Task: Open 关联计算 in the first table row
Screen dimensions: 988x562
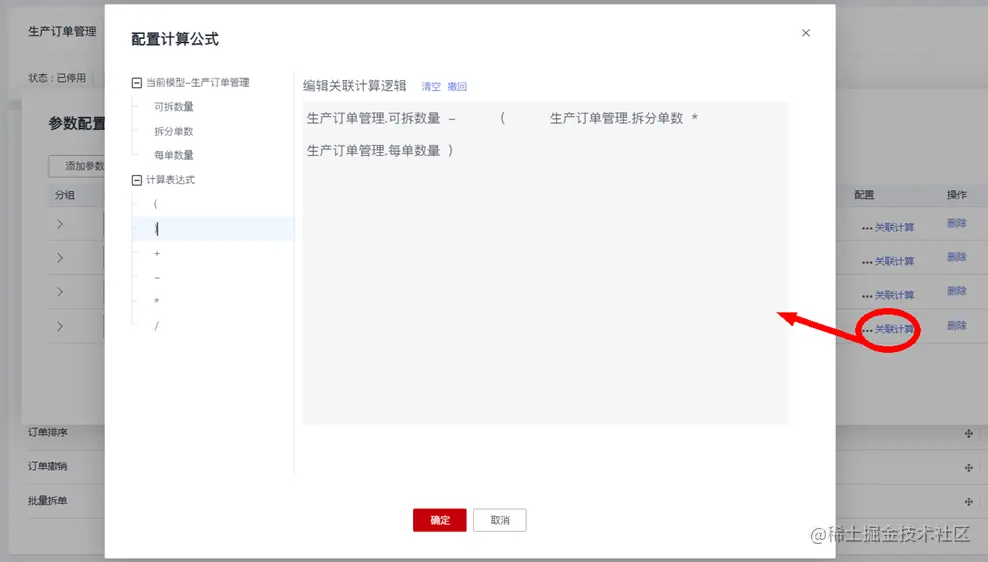Action: pyautogui.click(x=894, y=227)
